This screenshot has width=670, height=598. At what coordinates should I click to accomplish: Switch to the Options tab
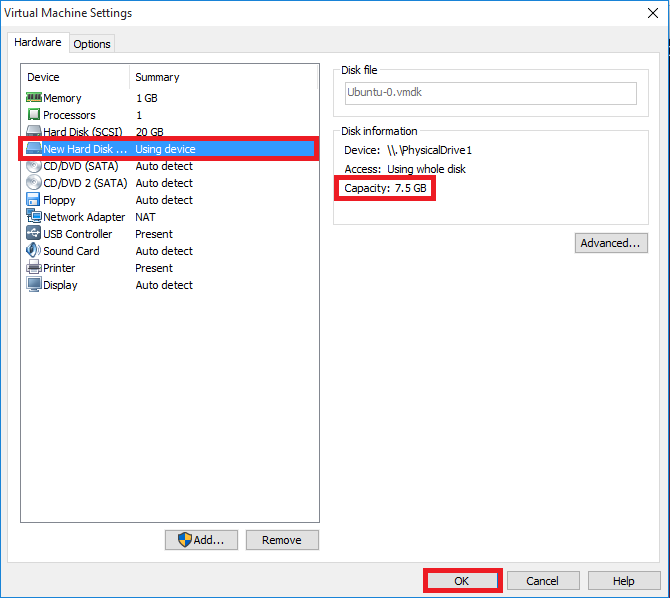pos(92,44)
